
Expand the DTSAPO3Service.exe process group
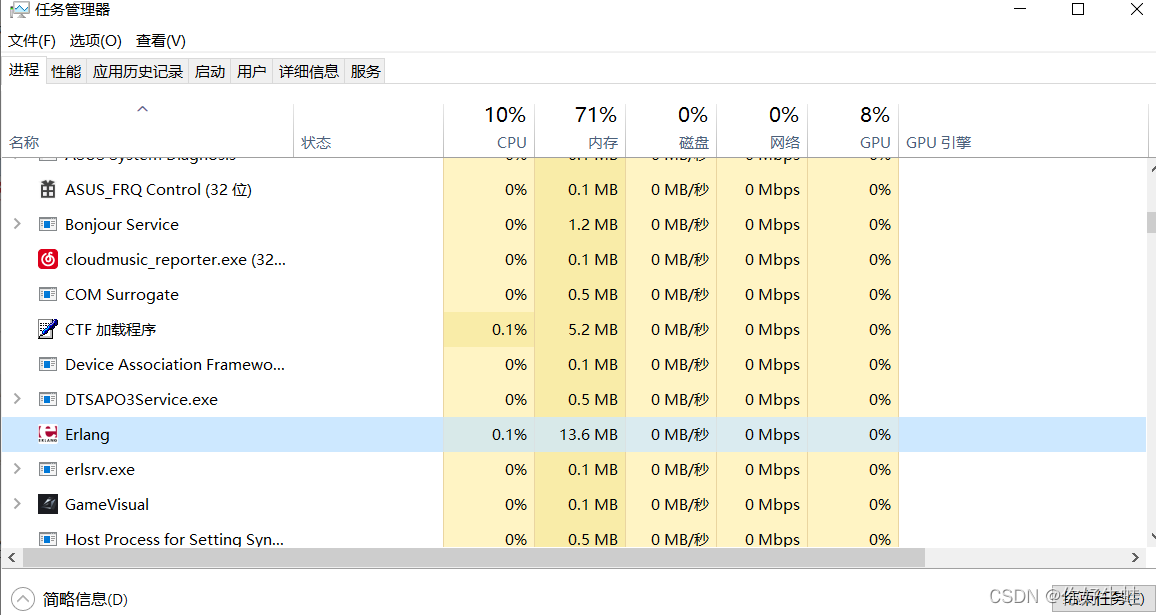pyautogui.click(x=17, y=398)
